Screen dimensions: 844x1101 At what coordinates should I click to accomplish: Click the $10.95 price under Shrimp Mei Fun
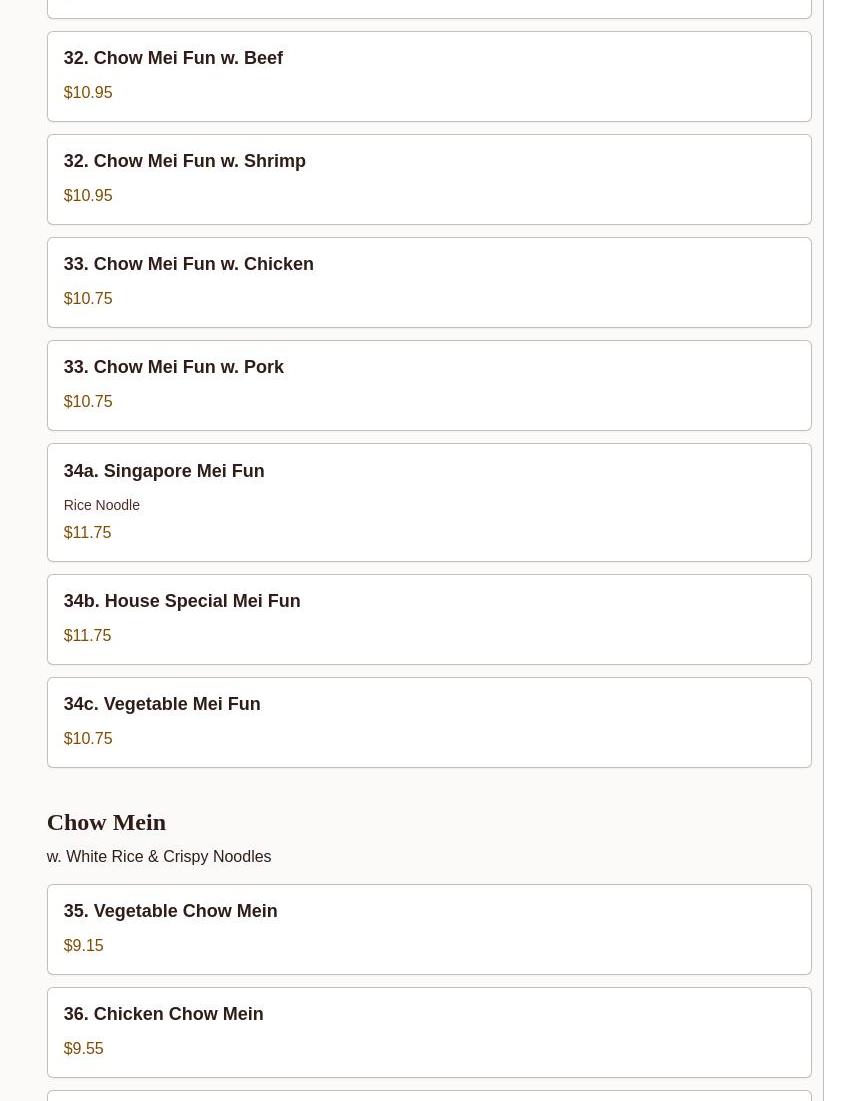point(88,195)
